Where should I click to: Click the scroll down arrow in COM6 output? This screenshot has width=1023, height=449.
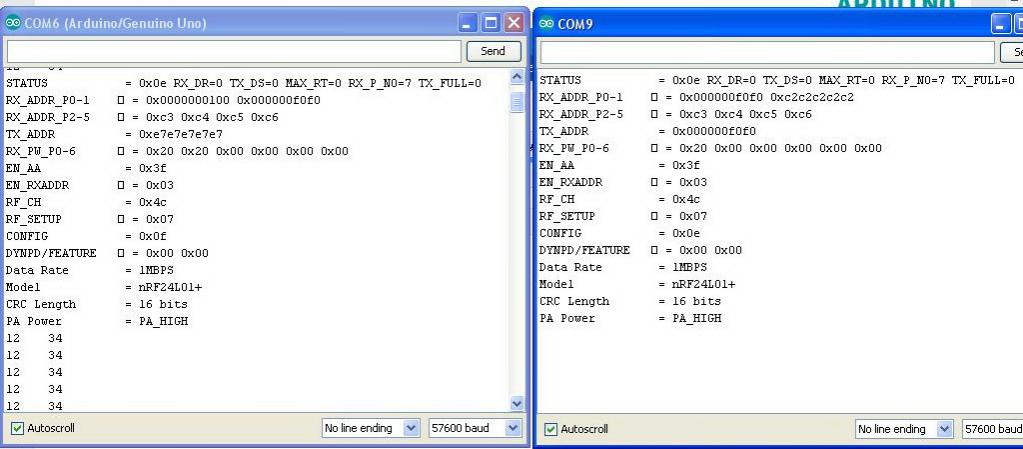pos(516,403)
